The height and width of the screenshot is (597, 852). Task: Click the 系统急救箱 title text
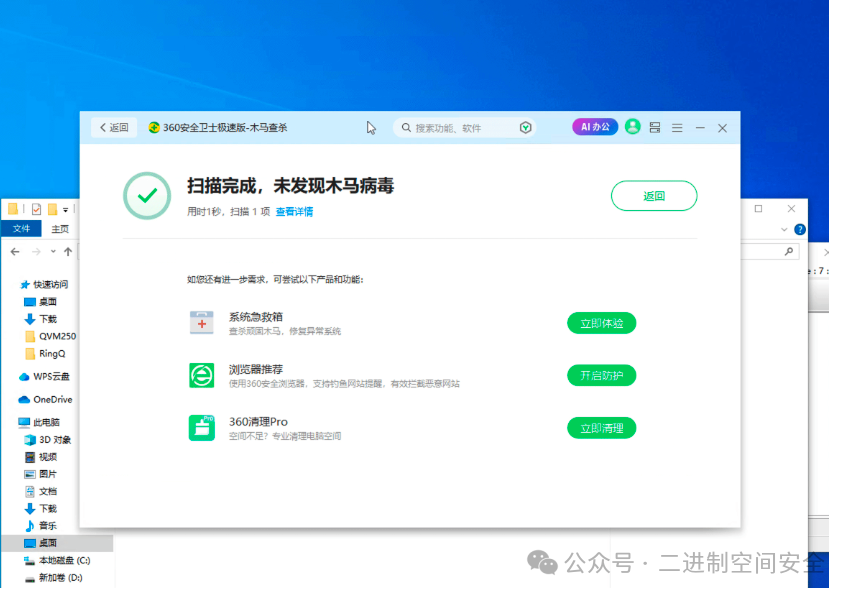point(256,317)
